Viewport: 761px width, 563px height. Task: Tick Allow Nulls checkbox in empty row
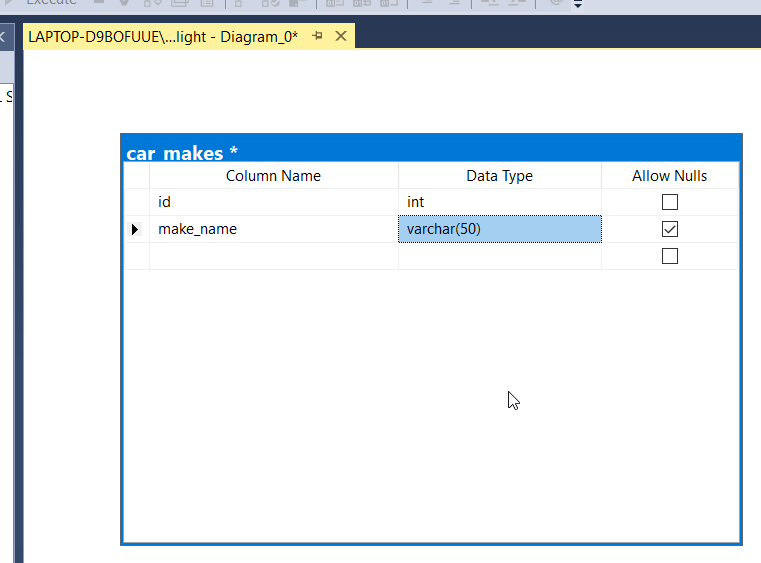click(670, 256)
